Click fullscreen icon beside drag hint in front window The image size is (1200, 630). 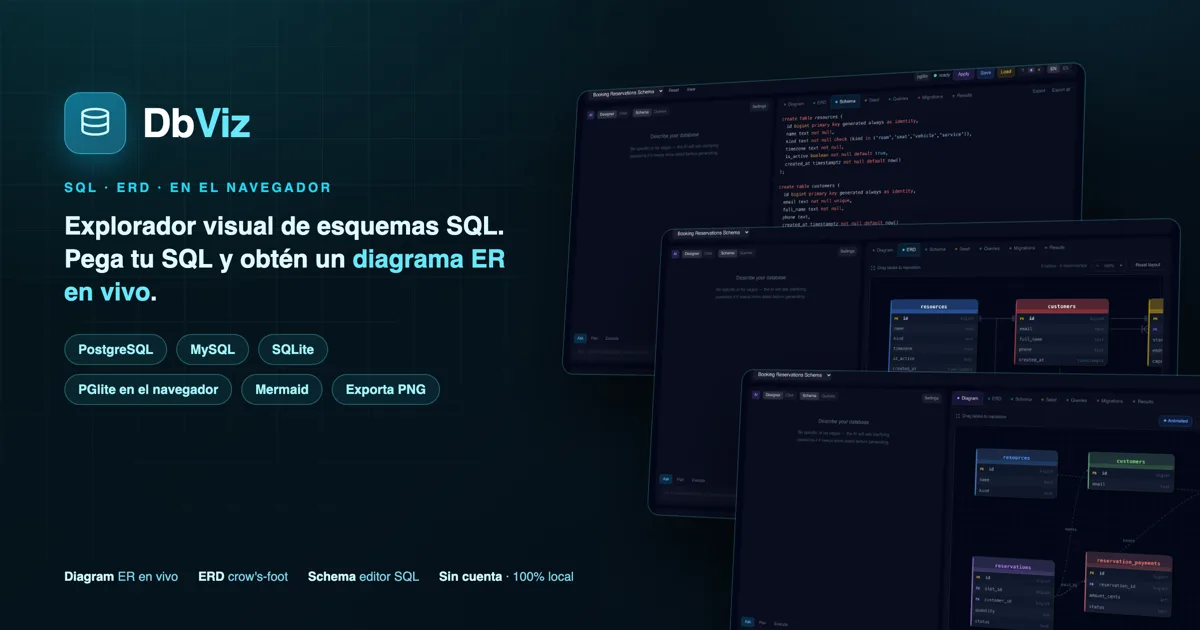click(x=958, y=416)
